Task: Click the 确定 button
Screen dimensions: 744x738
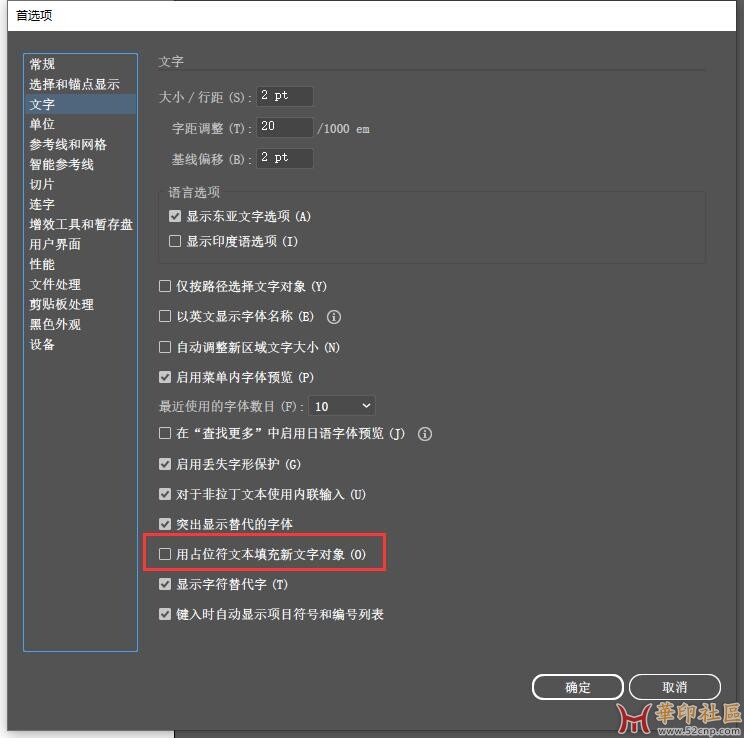Action: [578, 687]
